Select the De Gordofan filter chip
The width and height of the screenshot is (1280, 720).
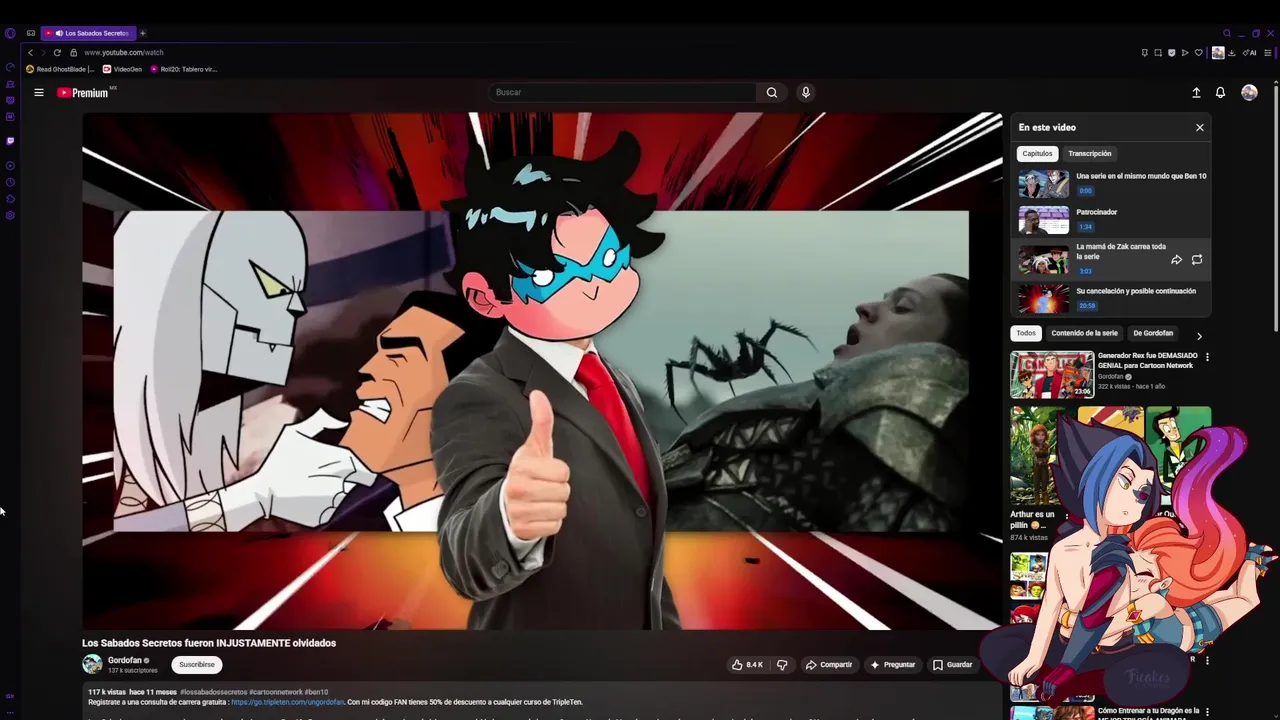1153,333
